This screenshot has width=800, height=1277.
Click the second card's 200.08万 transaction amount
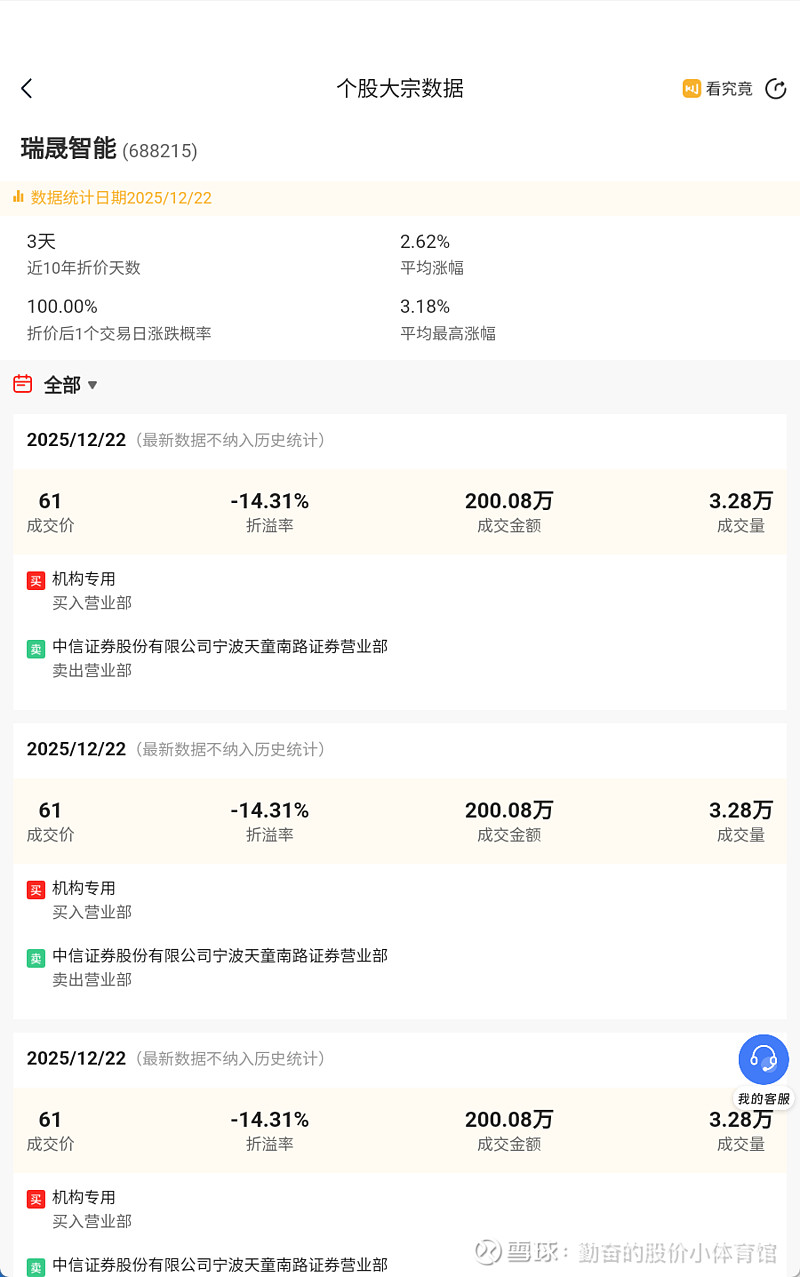[508, 810]
